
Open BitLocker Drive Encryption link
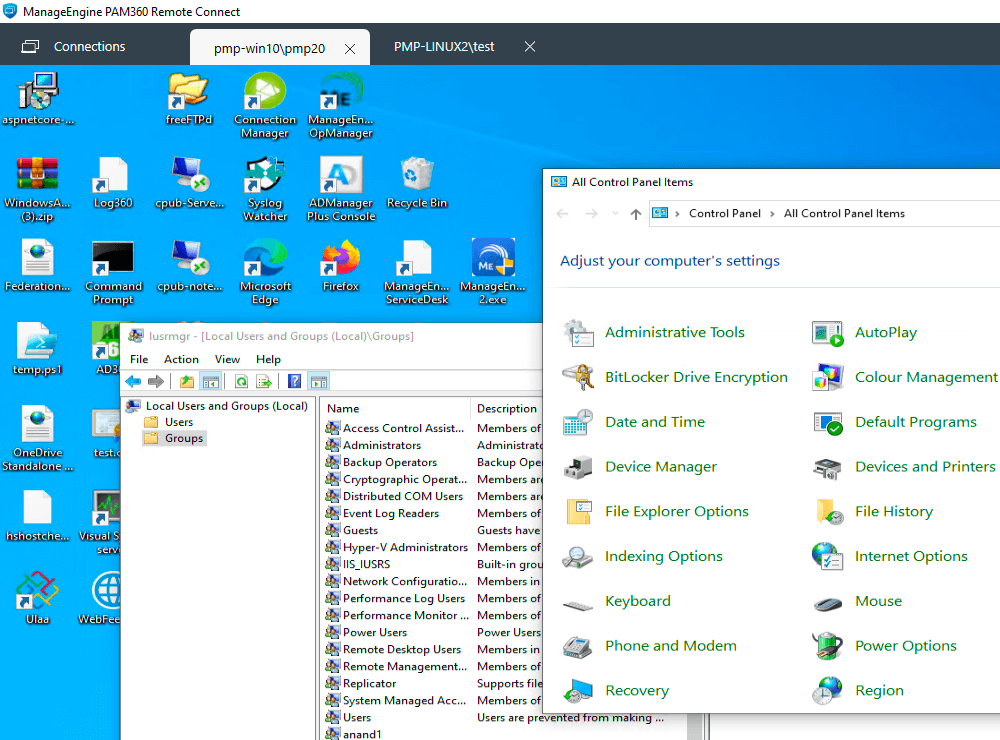coord(696,377)
